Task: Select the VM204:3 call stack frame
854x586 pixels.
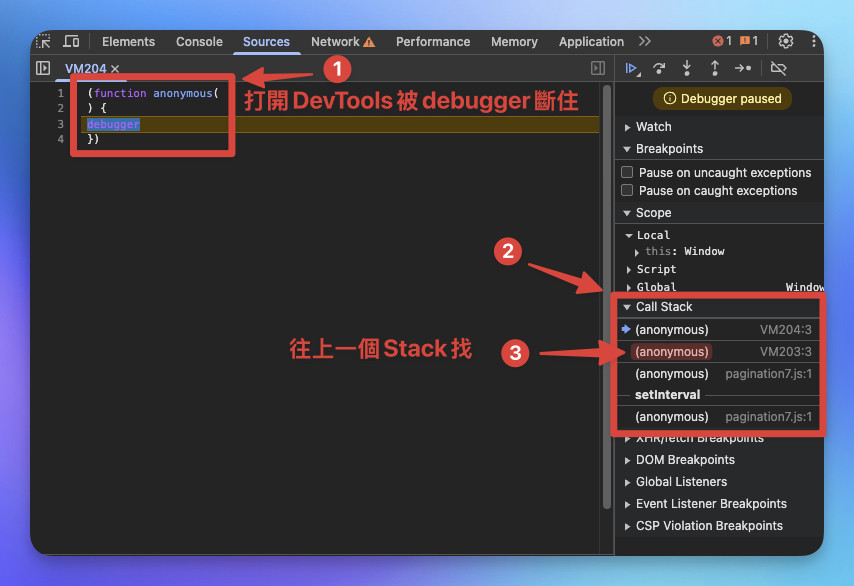Action: point(719,329)
